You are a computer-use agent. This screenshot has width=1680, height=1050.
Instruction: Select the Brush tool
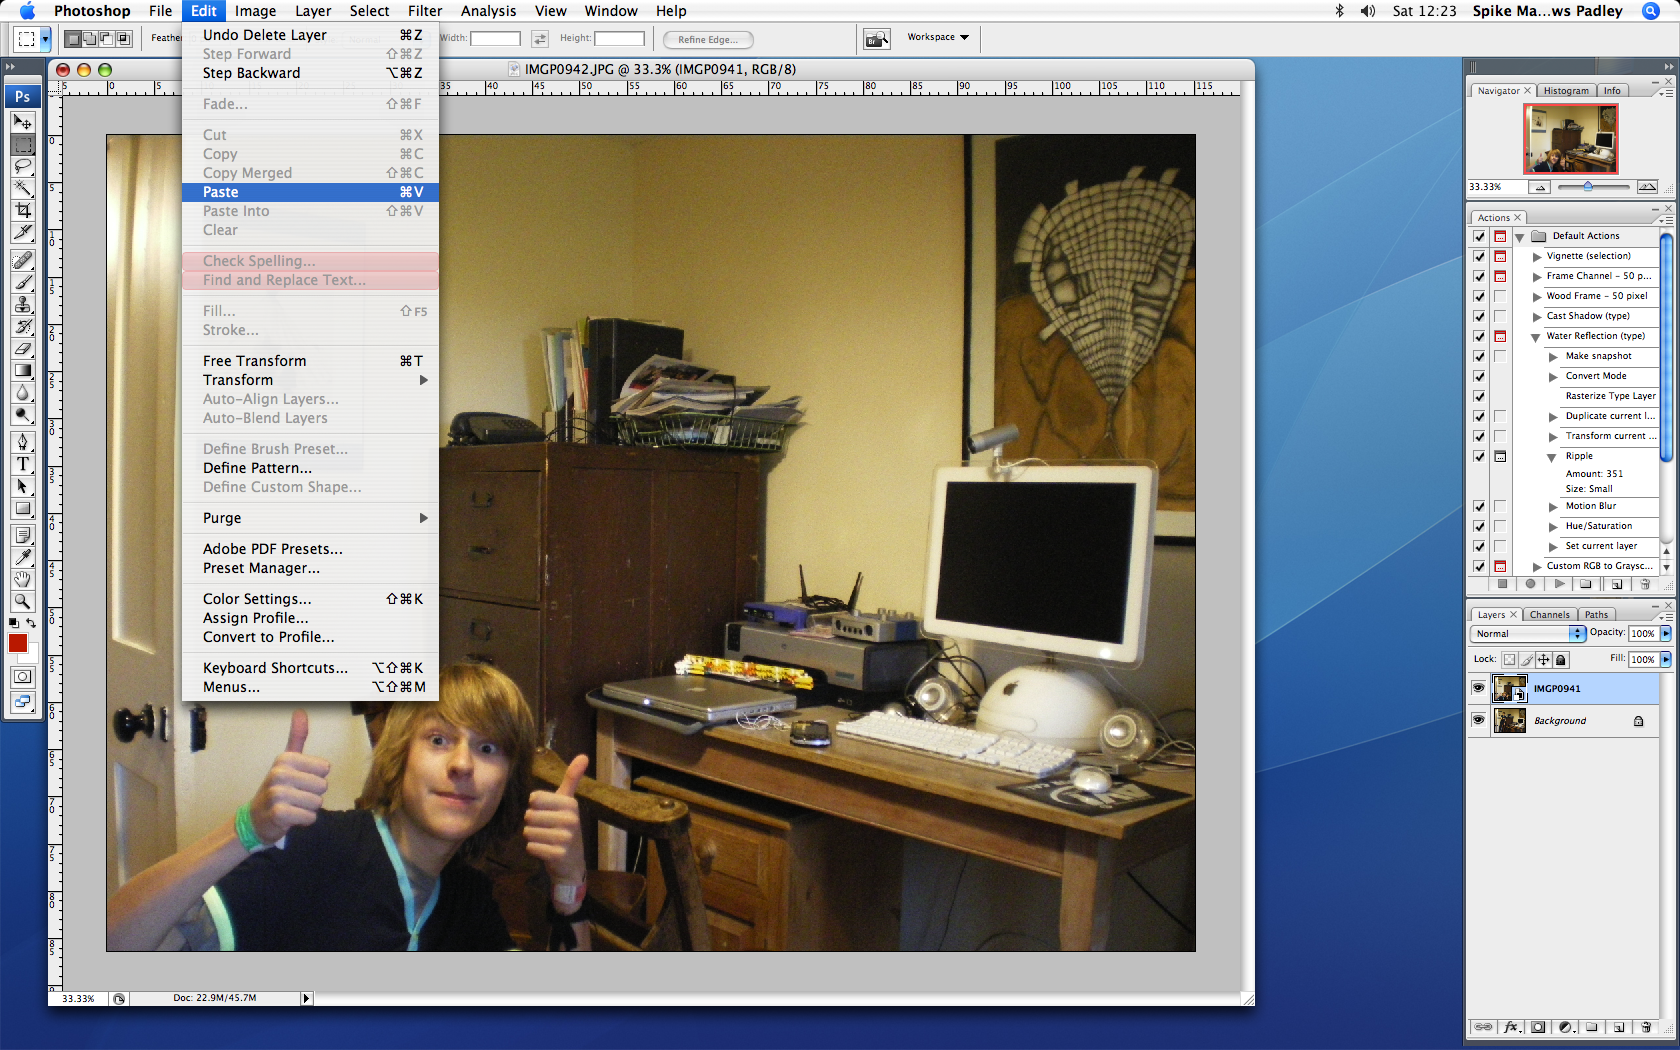click(22, 283)
